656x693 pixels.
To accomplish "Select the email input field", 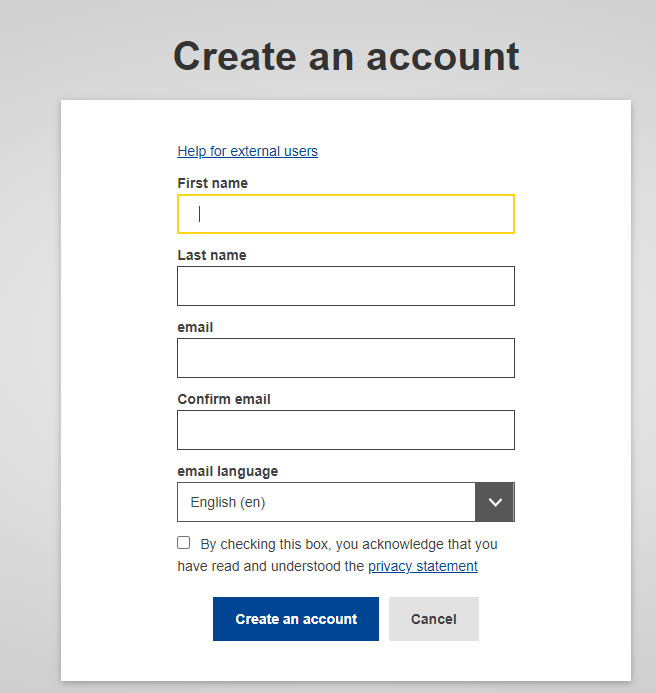I will [345, 358].
